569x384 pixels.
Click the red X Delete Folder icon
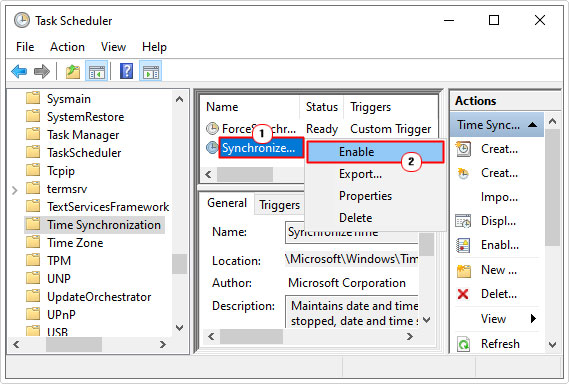tap(463, 294)
